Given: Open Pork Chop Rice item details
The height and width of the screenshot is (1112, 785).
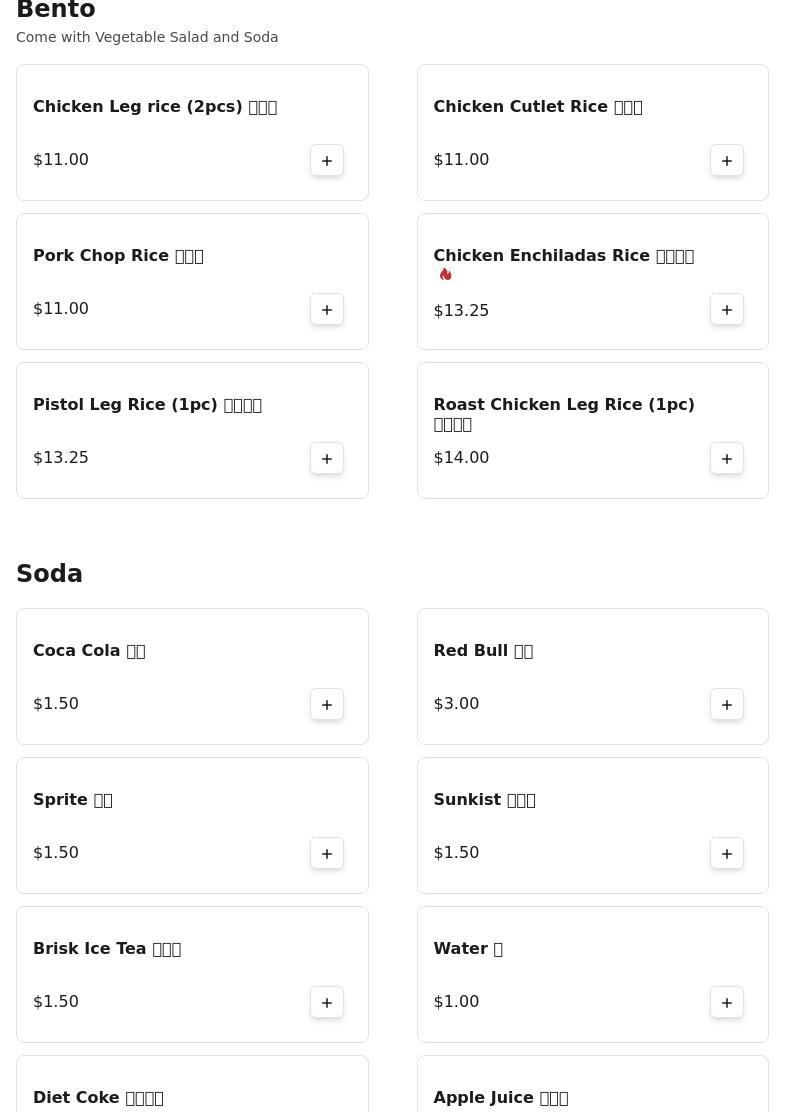Looking at the screenshot, I should pos(118,256).
